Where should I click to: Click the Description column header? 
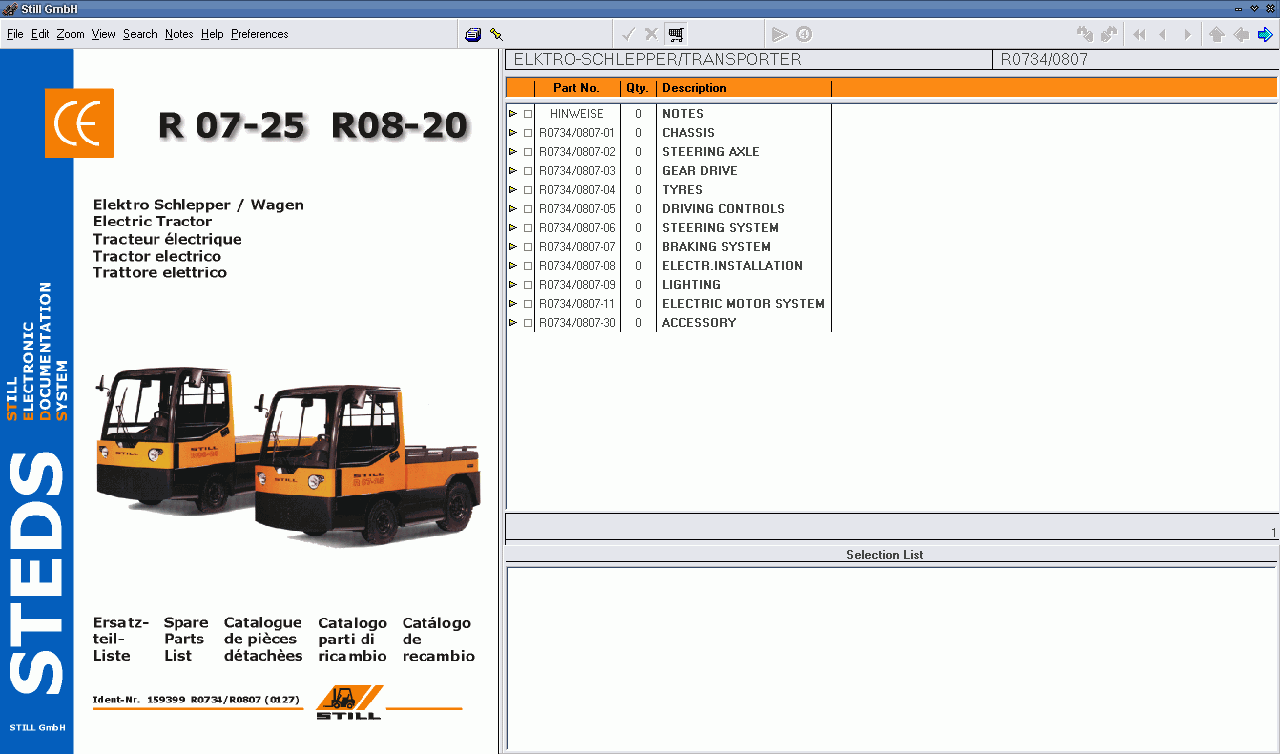[x=744, y=88]
